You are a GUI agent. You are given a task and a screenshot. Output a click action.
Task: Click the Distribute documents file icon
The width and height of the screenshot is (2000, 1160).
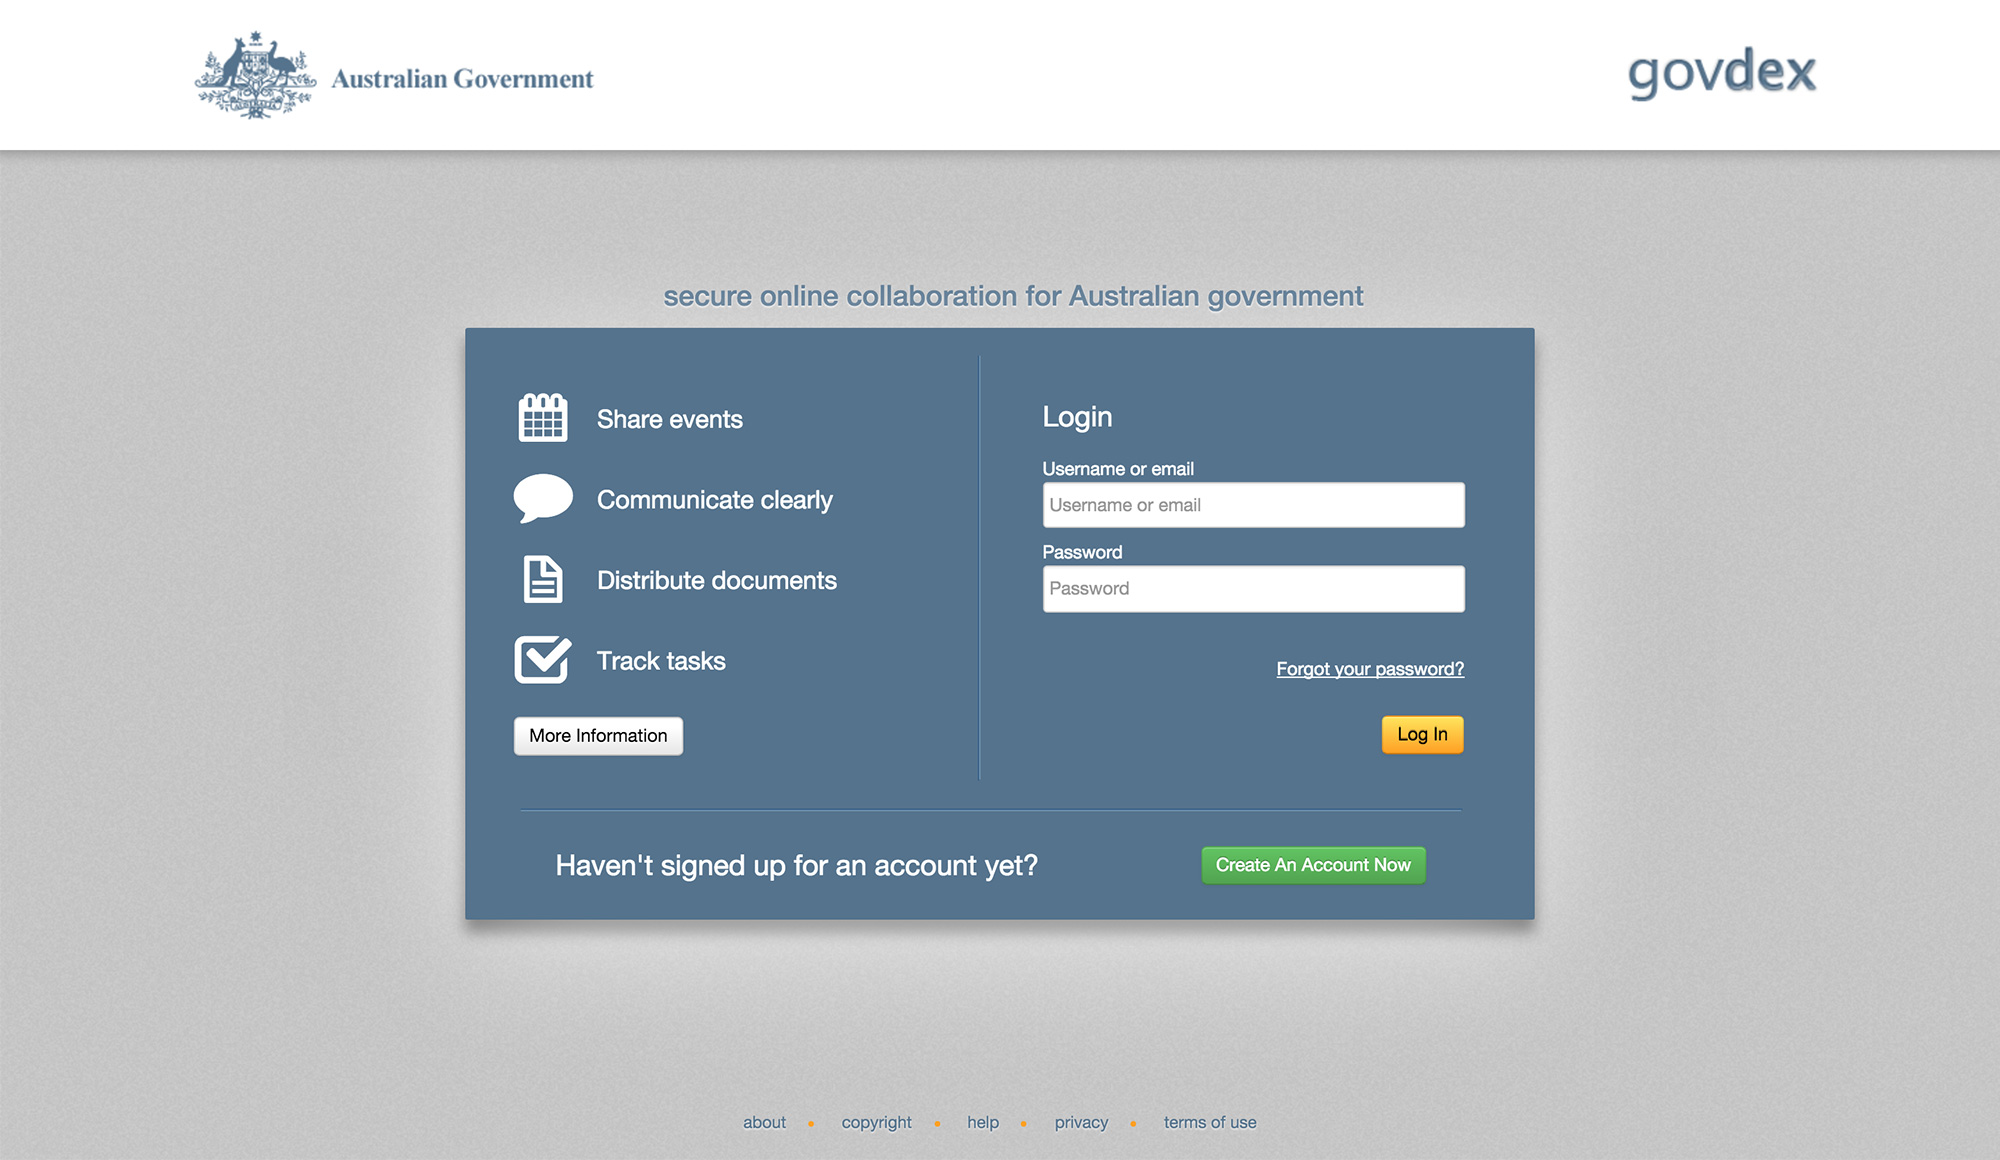tap(542, 579)
